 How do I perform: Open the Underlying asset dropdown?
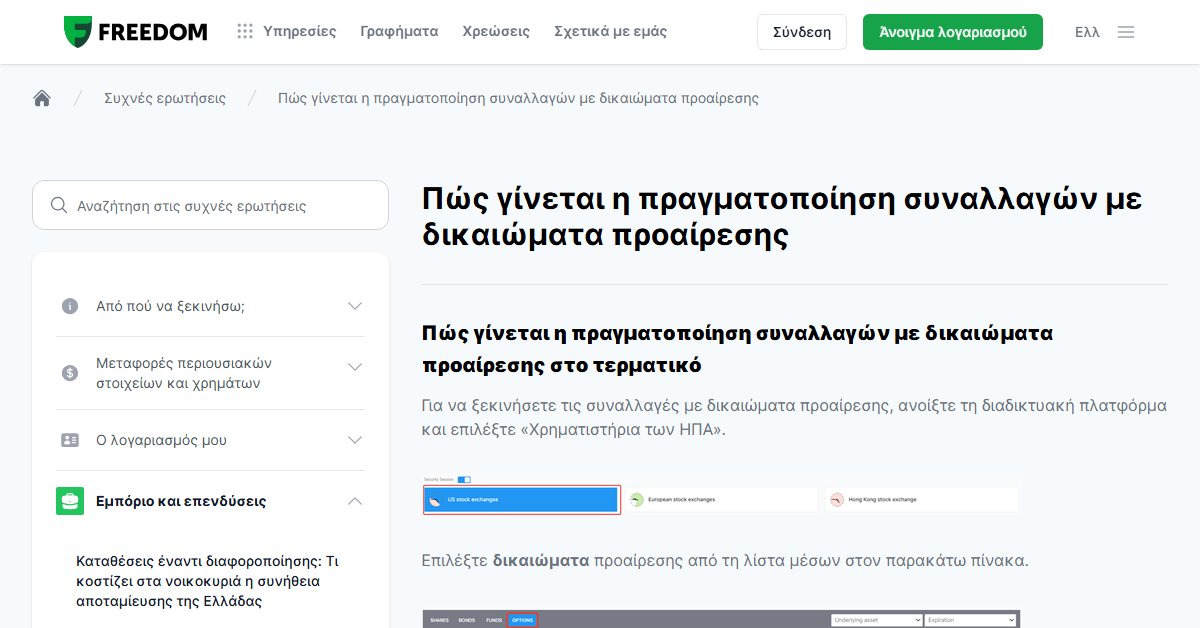[x=876, y=620]
